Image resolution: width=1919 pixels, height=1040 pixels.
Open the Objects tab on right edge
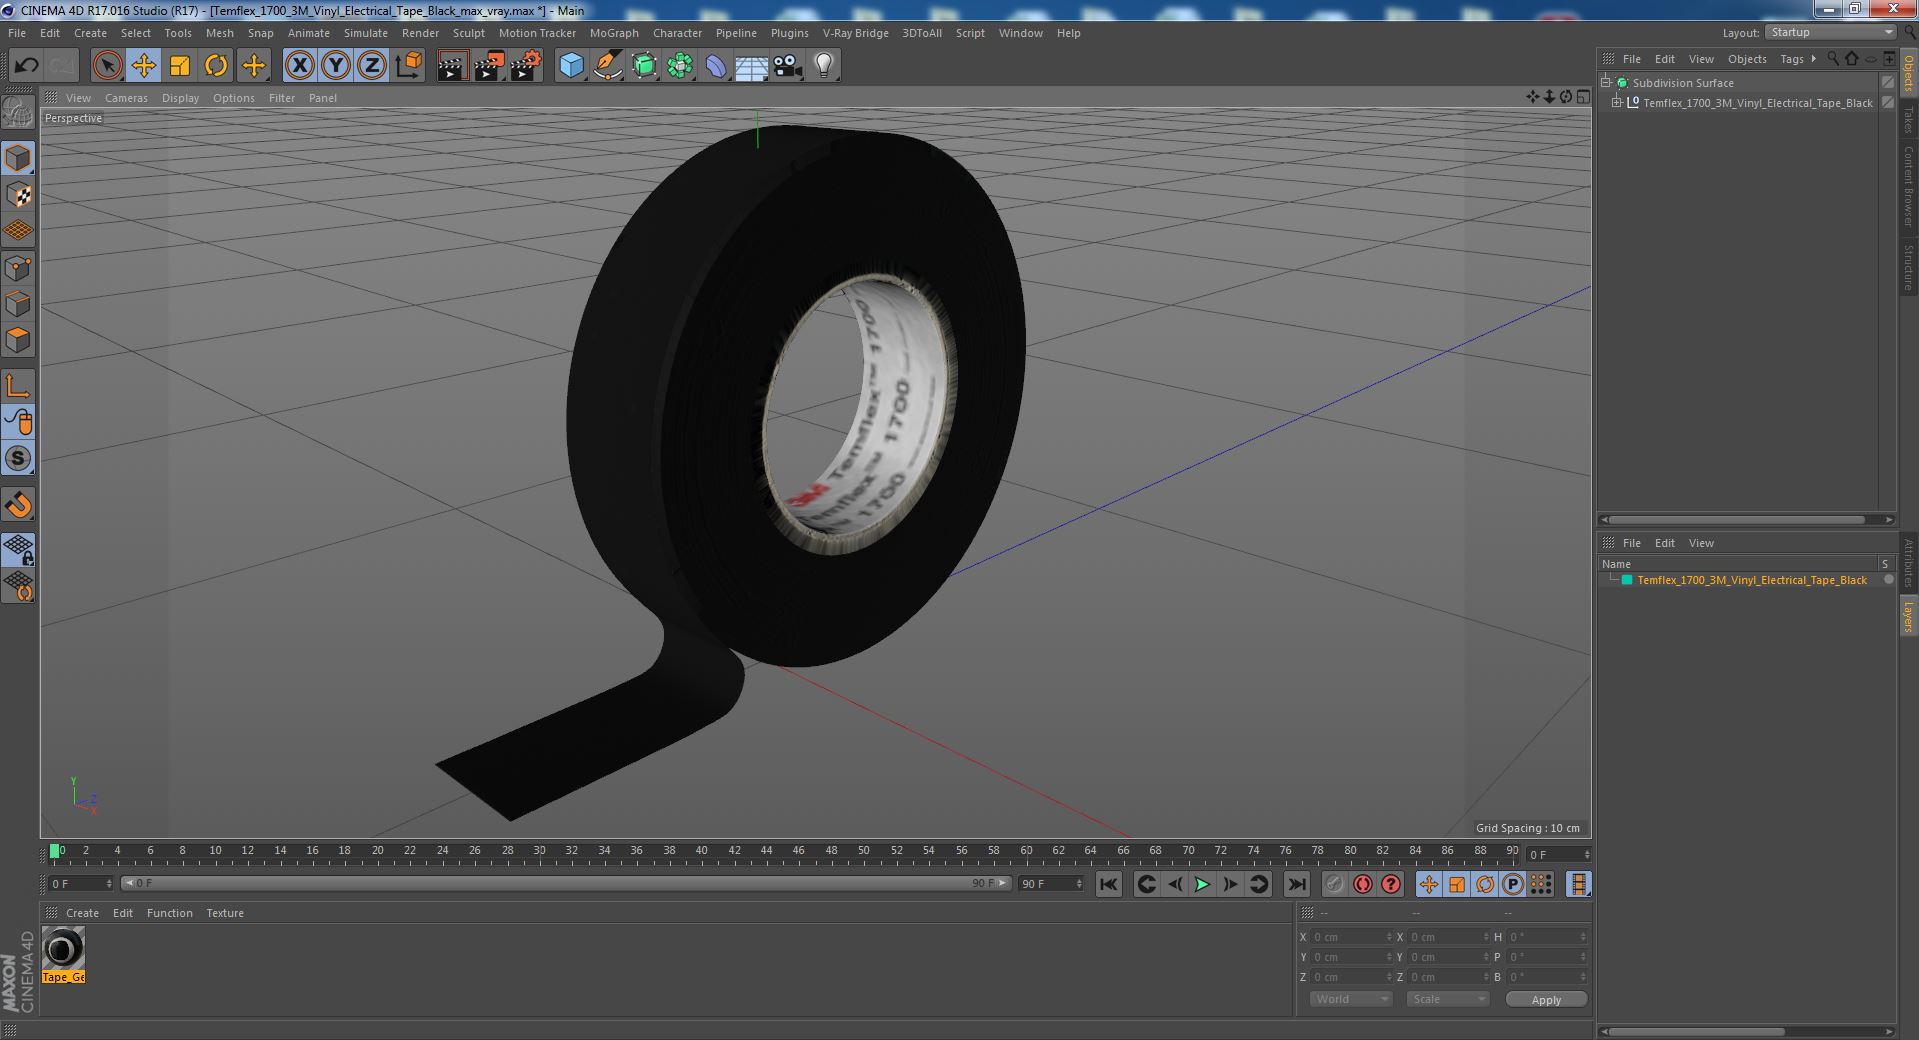(x=1909, y=73)
